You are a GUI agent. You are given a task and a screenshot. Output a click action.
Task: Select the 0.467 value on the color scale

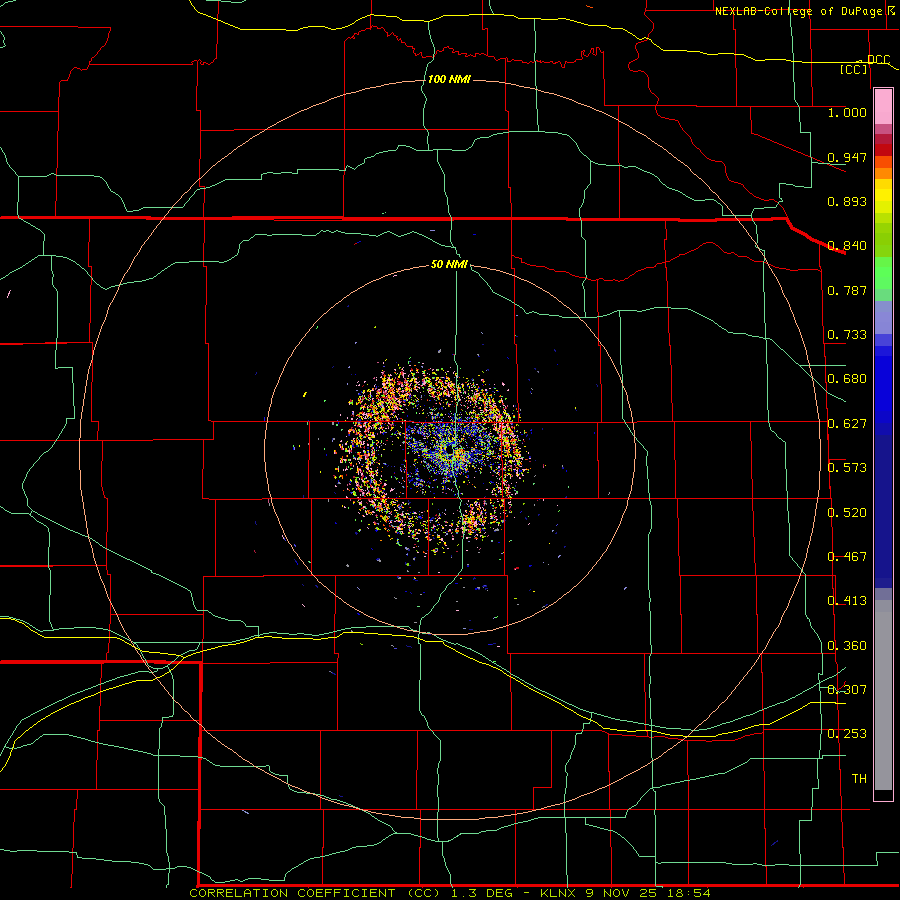click(x=847, y=557)
